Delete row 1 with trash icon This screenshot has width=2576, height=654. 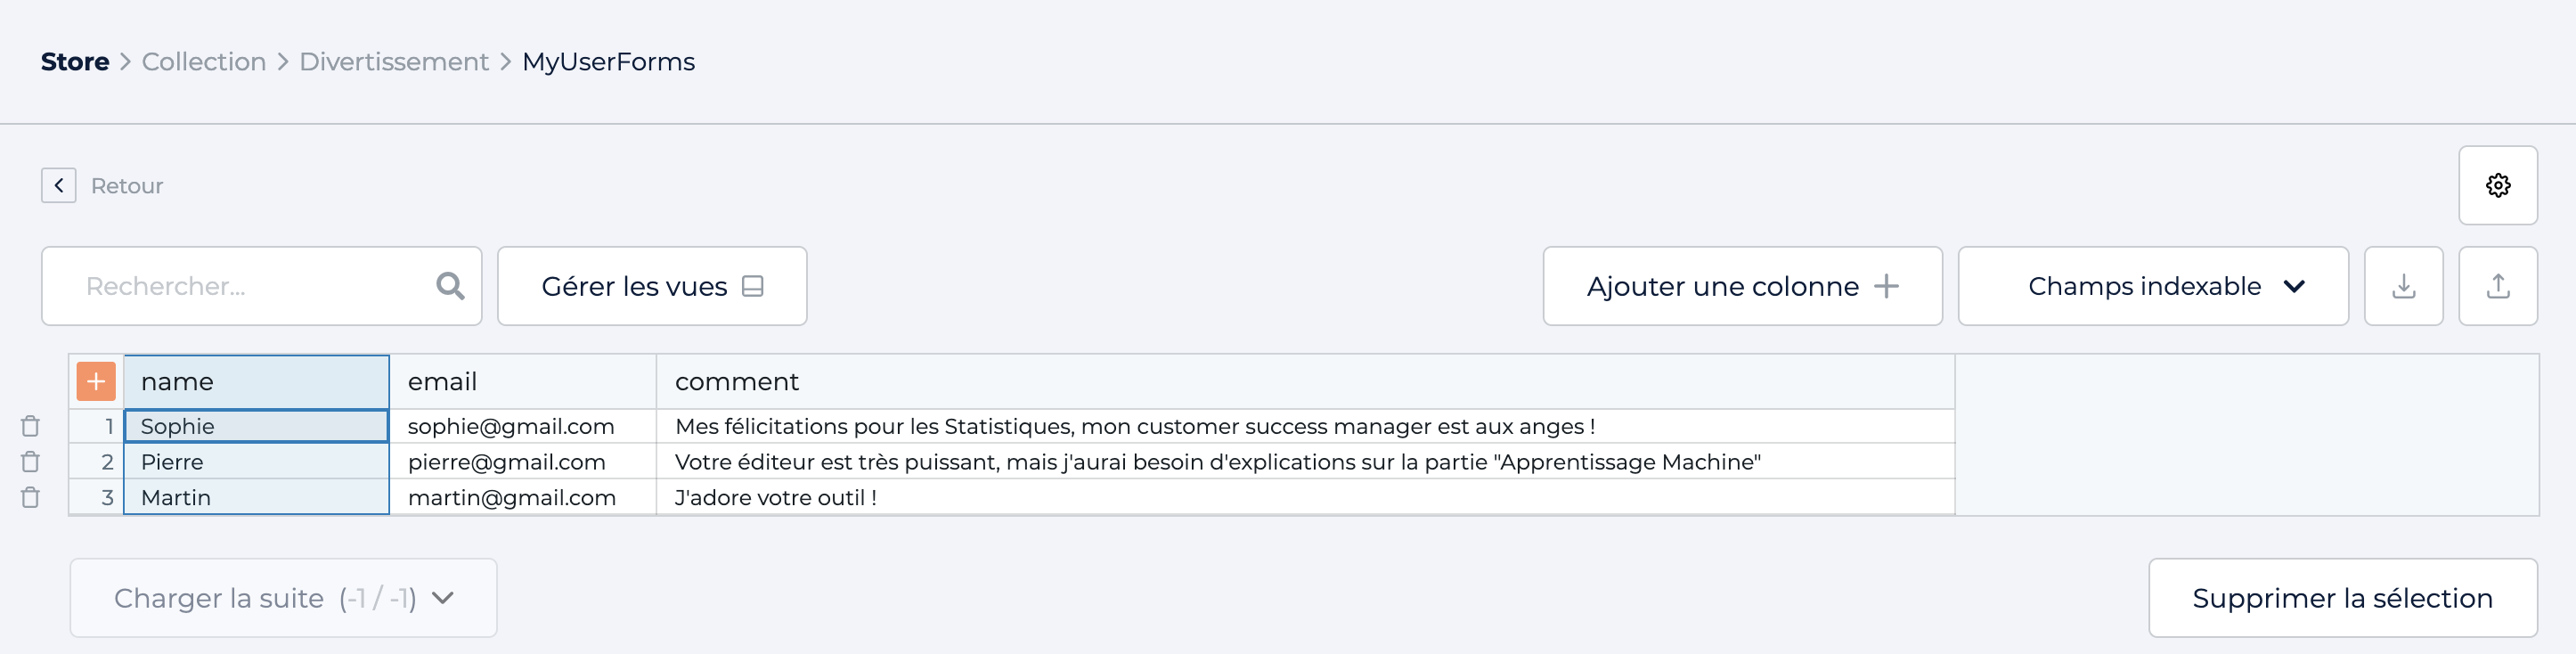click(31, 426)
